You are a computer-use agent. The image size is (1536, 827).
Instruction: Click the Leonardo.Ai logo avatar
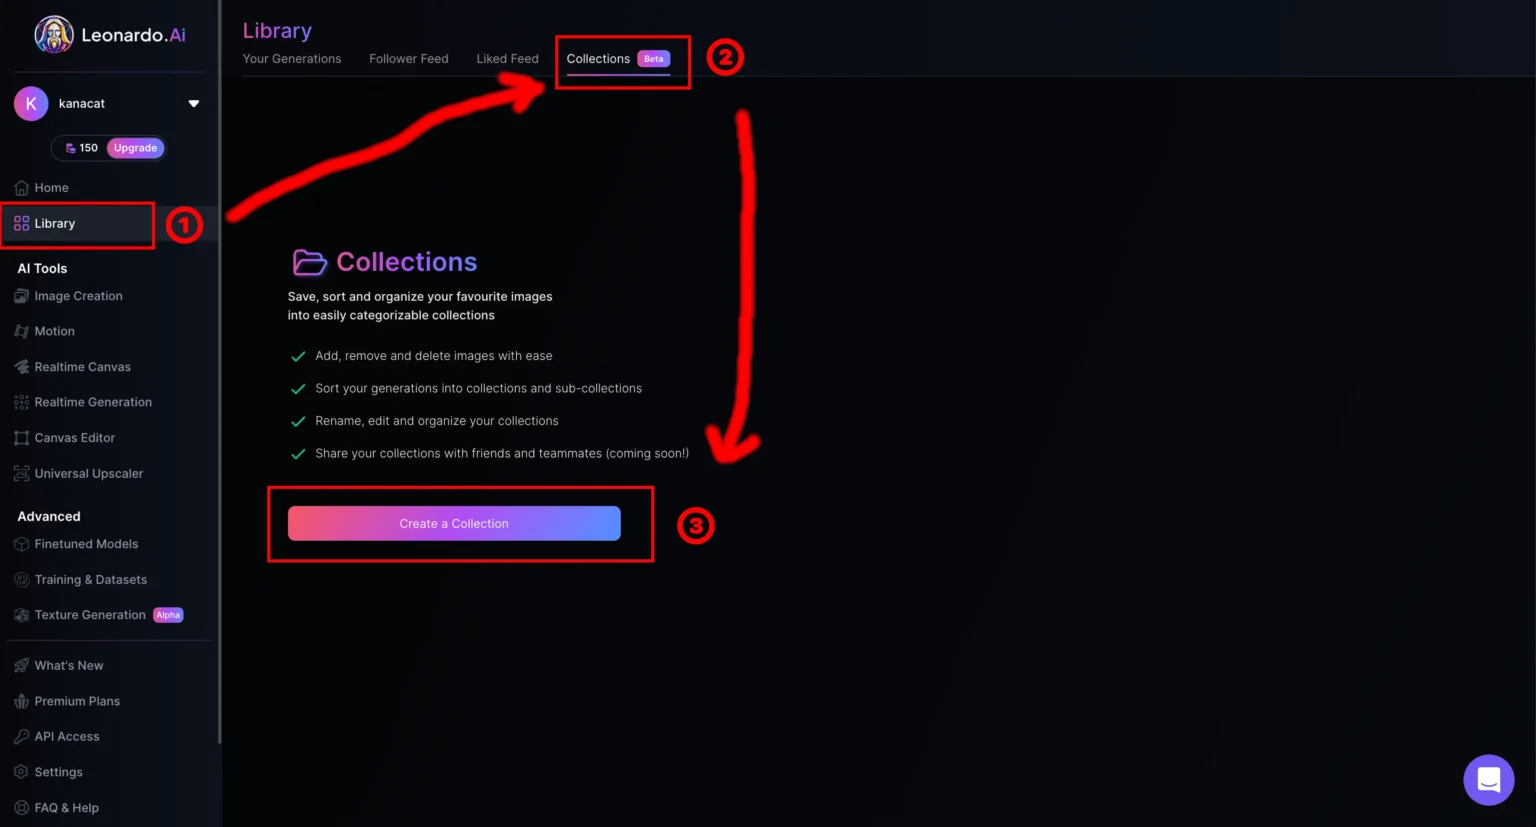pyautogui.click(x=53, y=35)
